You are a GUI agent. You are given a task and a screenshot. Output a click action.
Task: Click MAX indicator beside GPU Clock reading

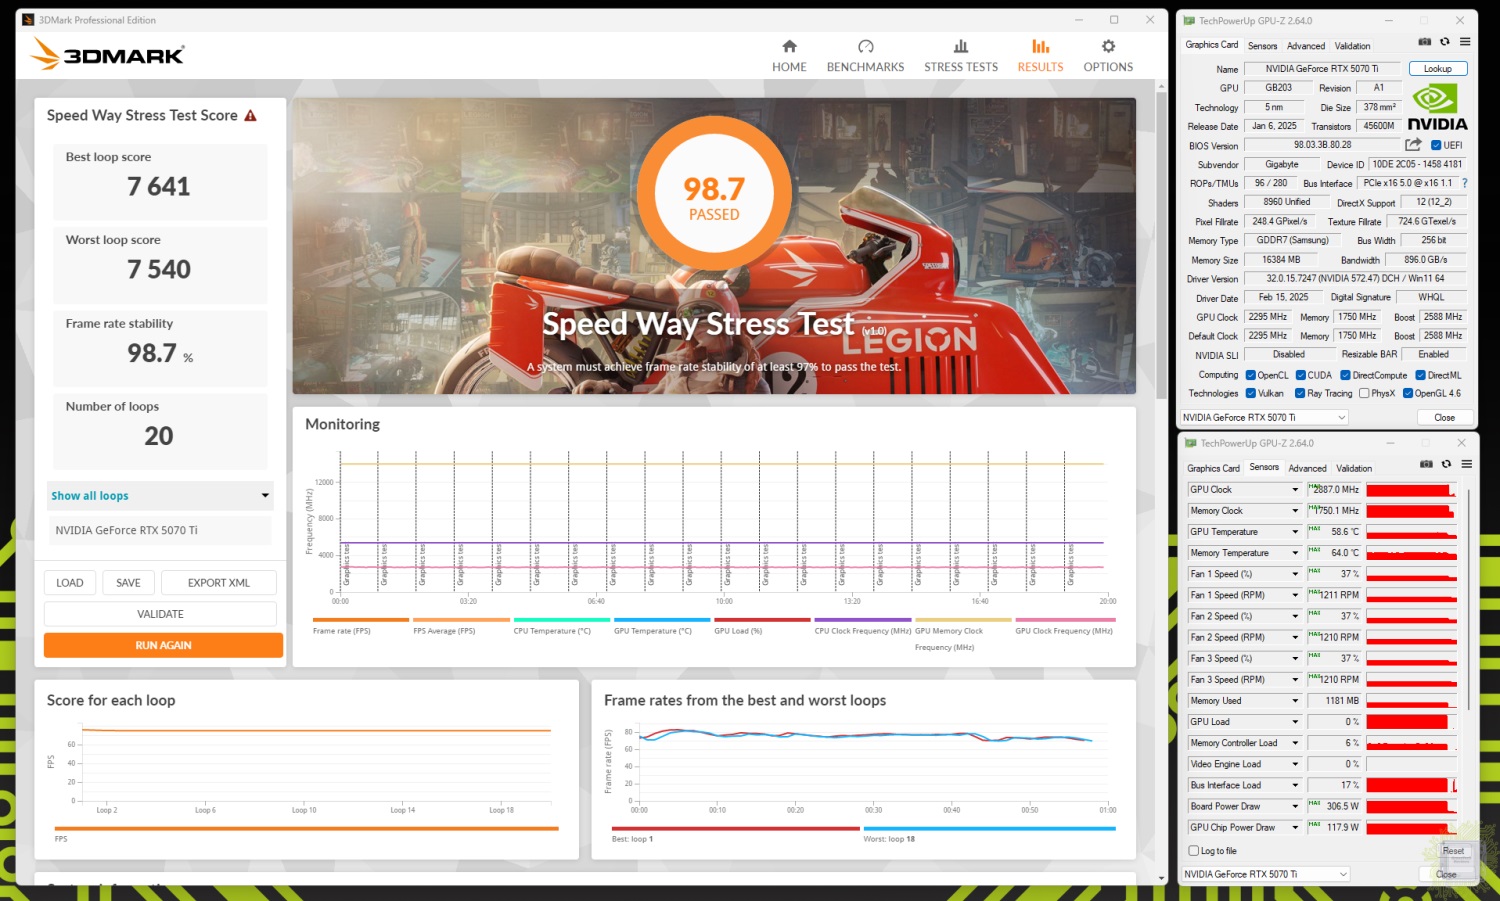[1314, 486]
